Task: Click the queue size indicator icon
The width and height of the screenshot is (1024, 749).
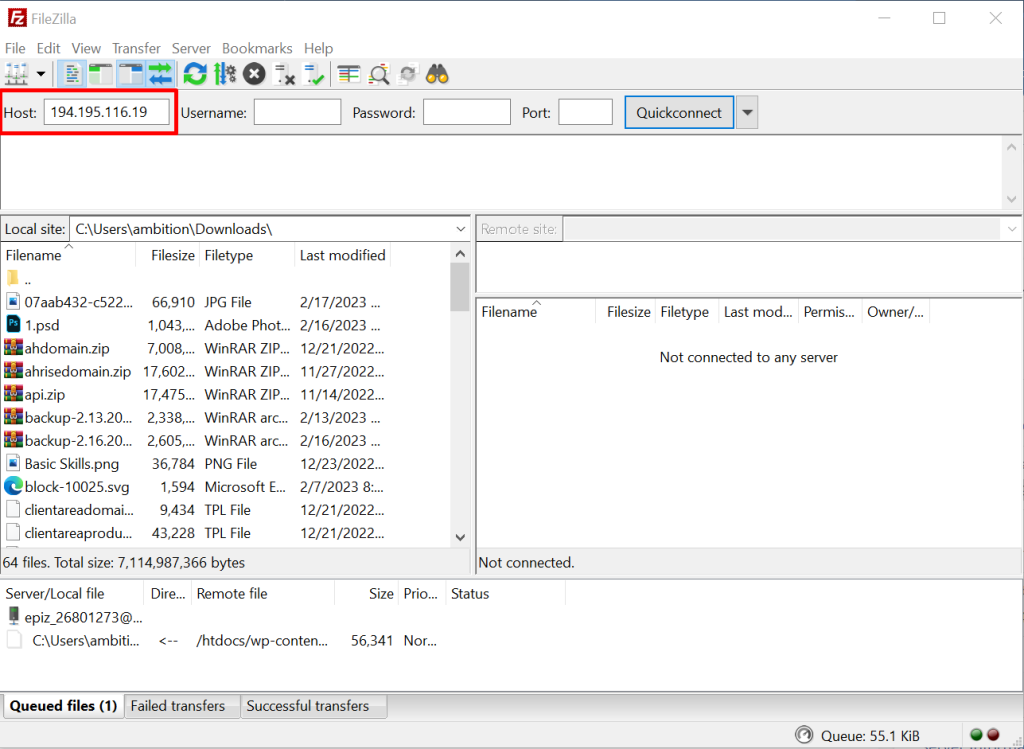Action: [x=804, y=735]
